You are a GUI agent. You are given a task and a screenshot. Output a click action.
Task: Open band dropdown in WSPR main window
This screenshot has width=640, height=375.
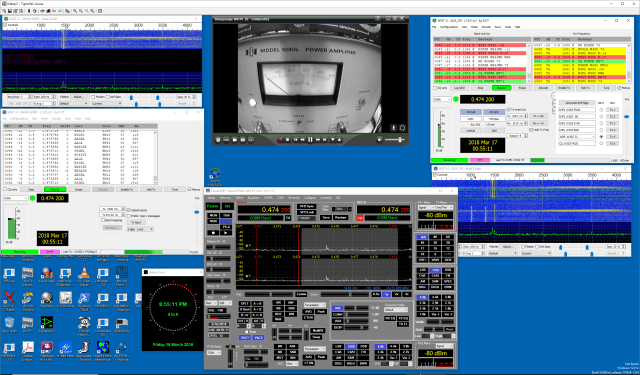16,198
